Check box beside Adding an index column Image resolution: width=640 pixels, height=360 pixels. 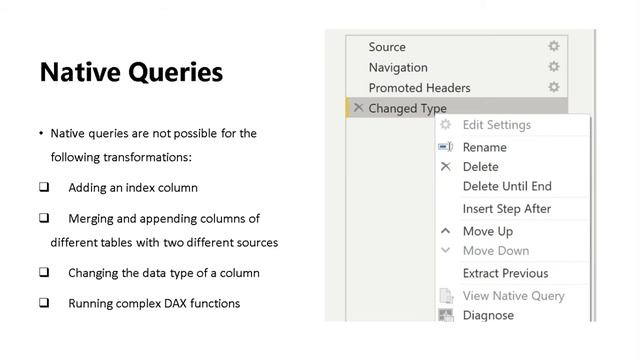click(x=44, y=187)
